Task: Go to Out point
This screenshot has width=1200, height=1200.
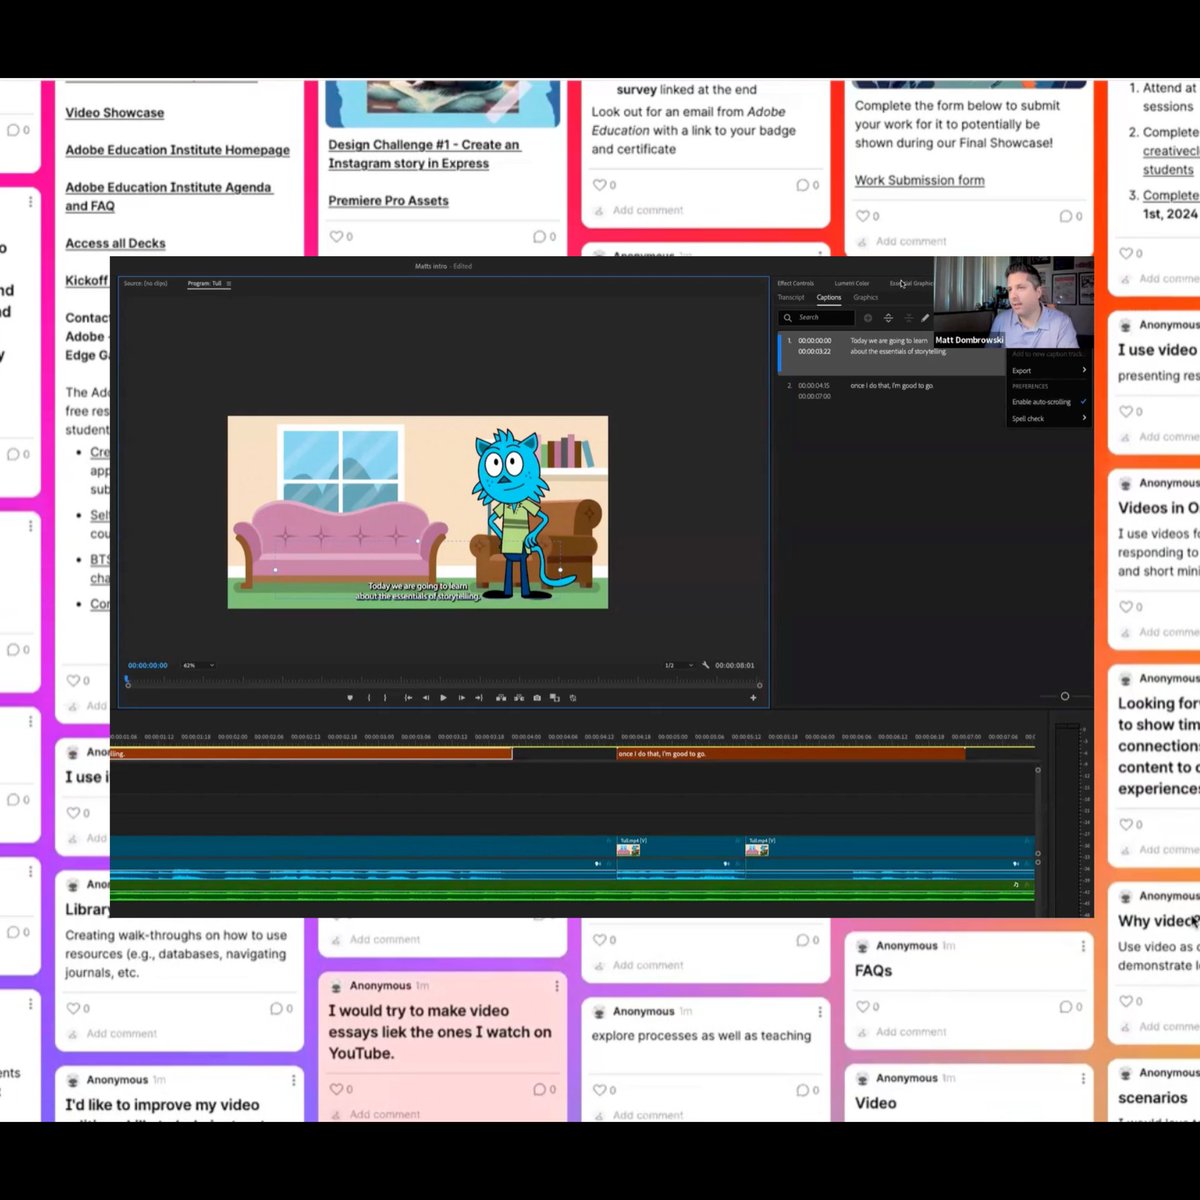Action: 479,698
